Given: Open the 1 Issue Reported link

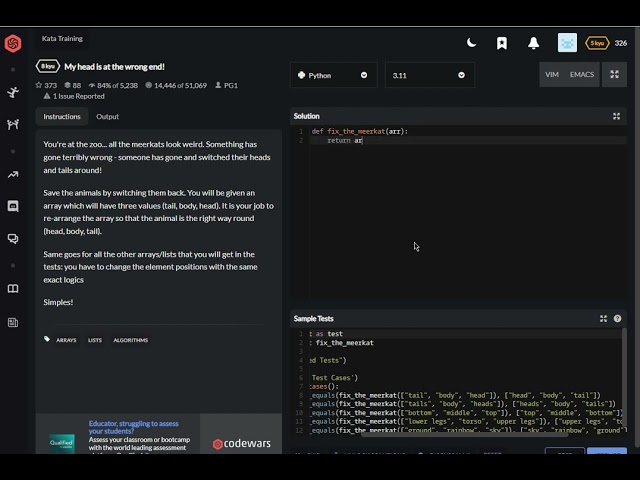Looking at the screenshot, I should (74, 96).
